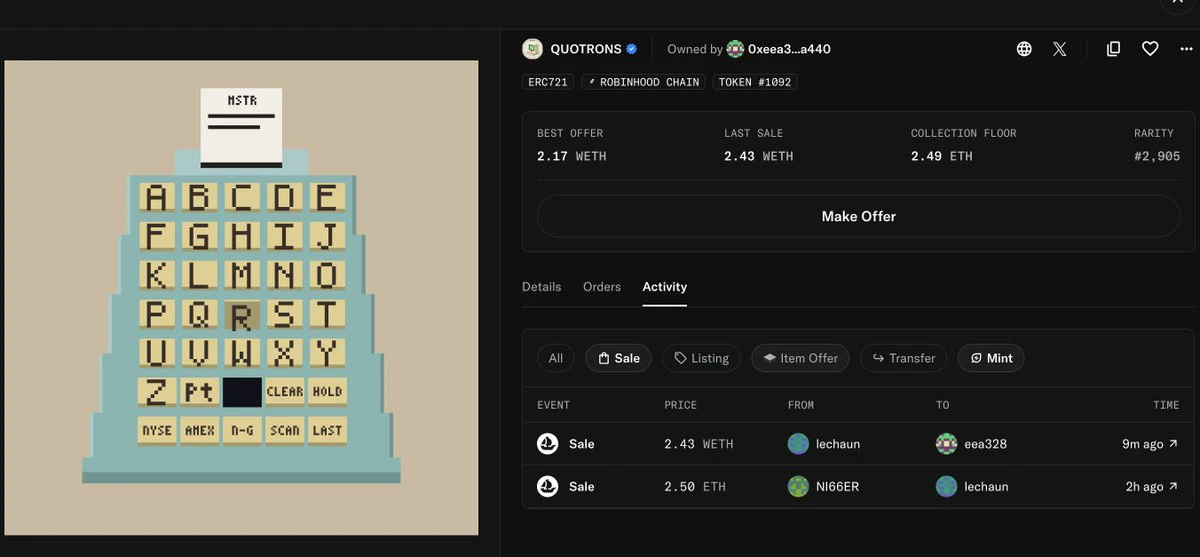Click the 2.43 WETH price in activity table
1200x557 pixels.
699,444
